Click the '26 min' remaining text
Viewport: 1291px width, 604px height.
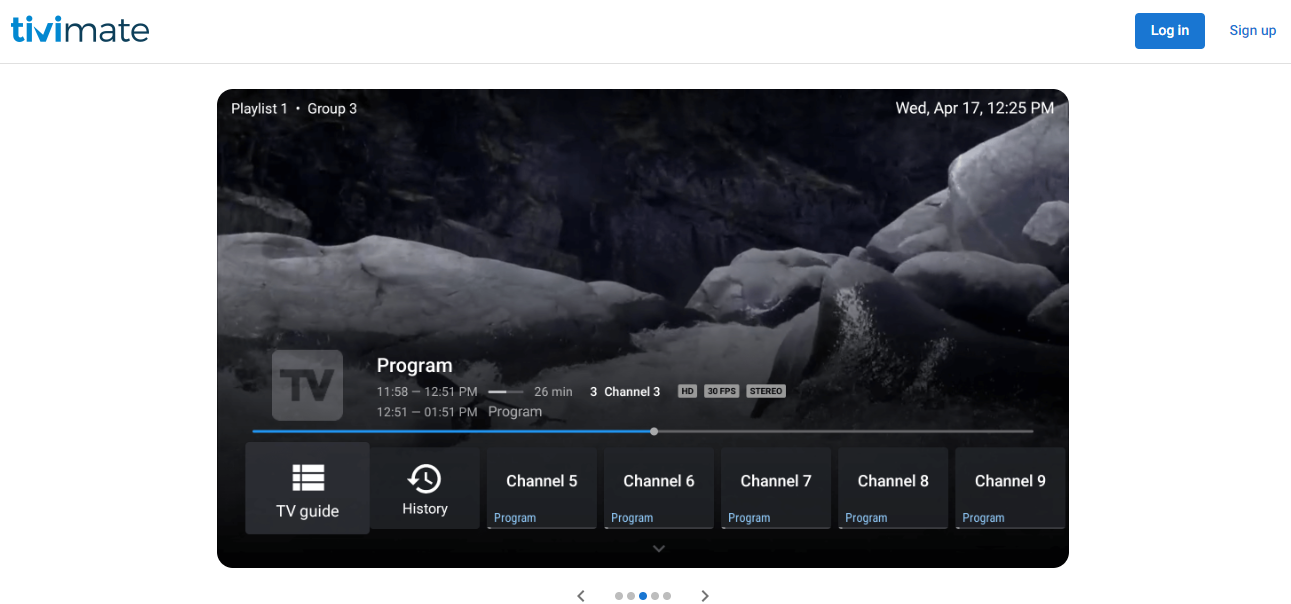click(x=553, y=392)
